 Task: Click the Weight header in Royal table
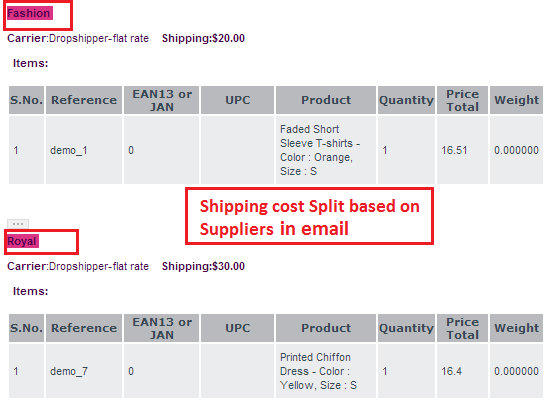tap(516, 328)
